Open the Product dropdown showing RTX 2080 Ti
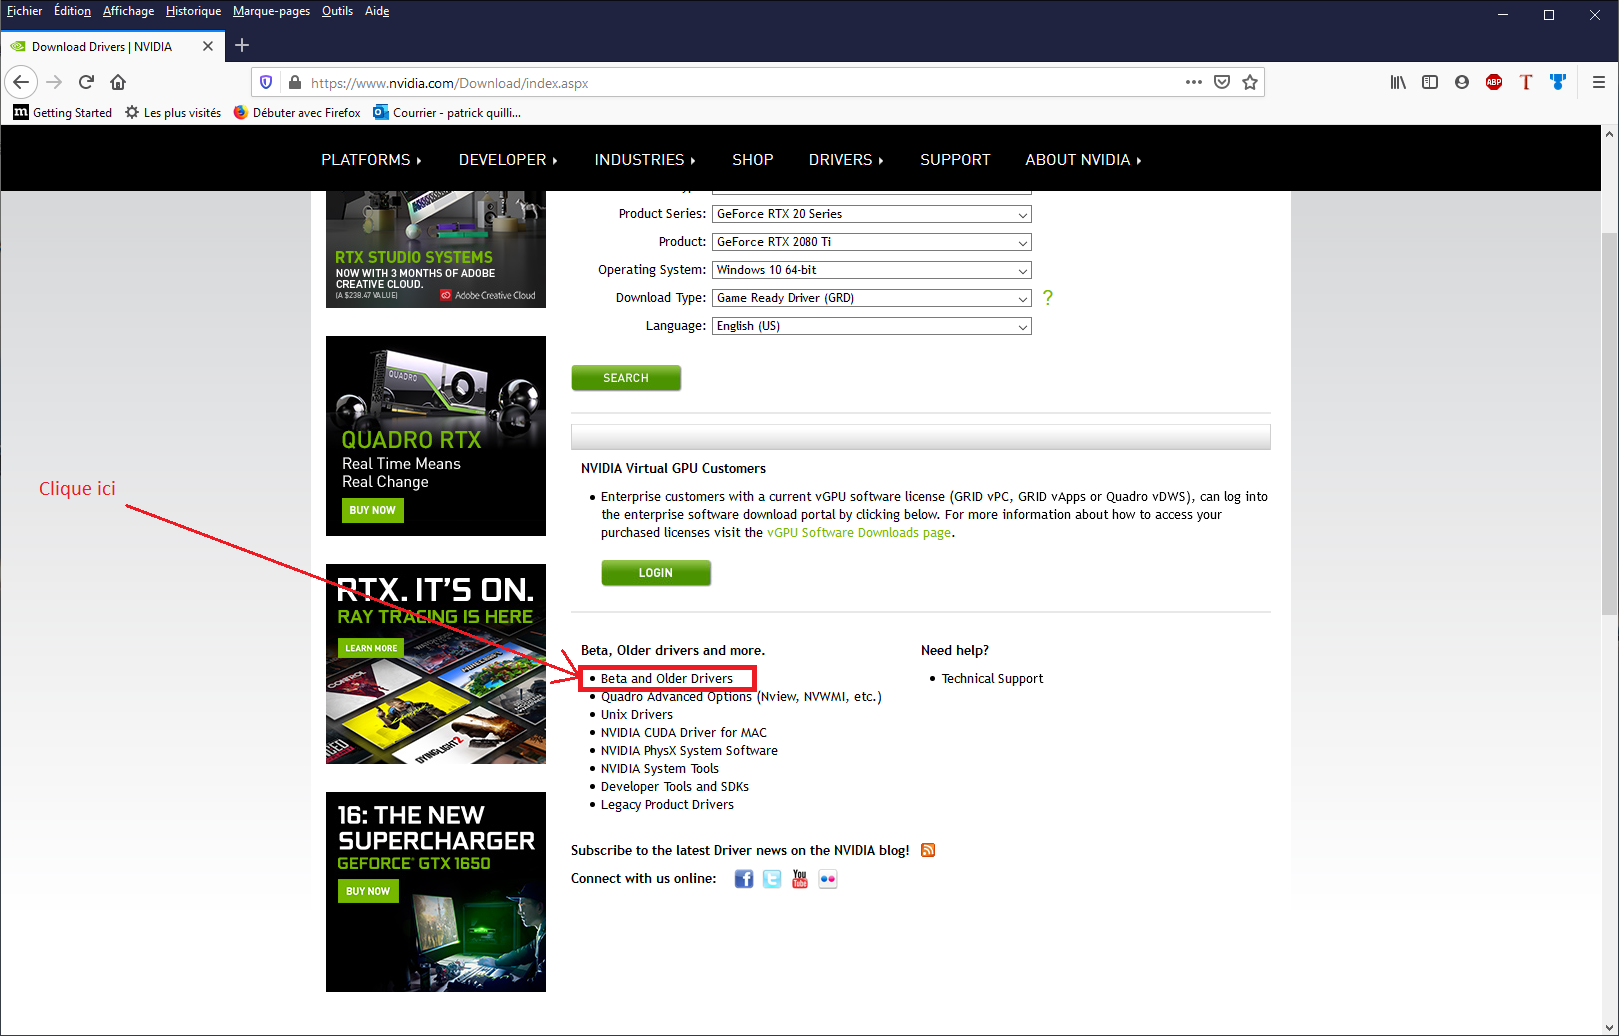 (x=871, y=242)
